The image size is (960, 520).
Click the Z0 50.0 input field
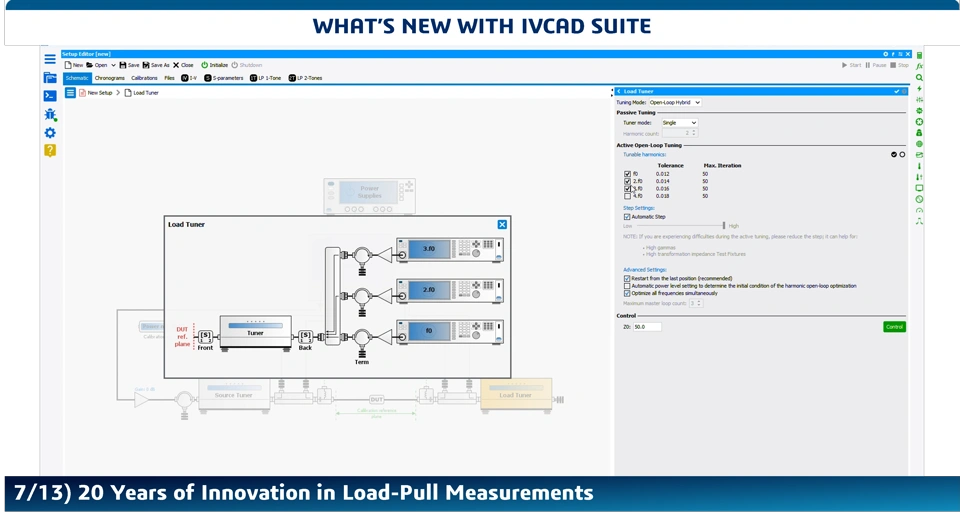[647, 327]
